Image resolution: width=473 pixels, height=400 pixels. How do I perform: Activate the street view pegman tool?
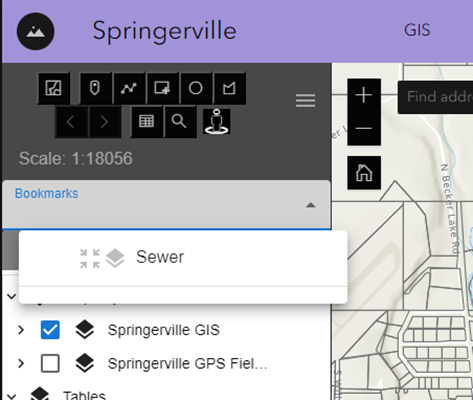pyautogui.click(x=217, y=121)
